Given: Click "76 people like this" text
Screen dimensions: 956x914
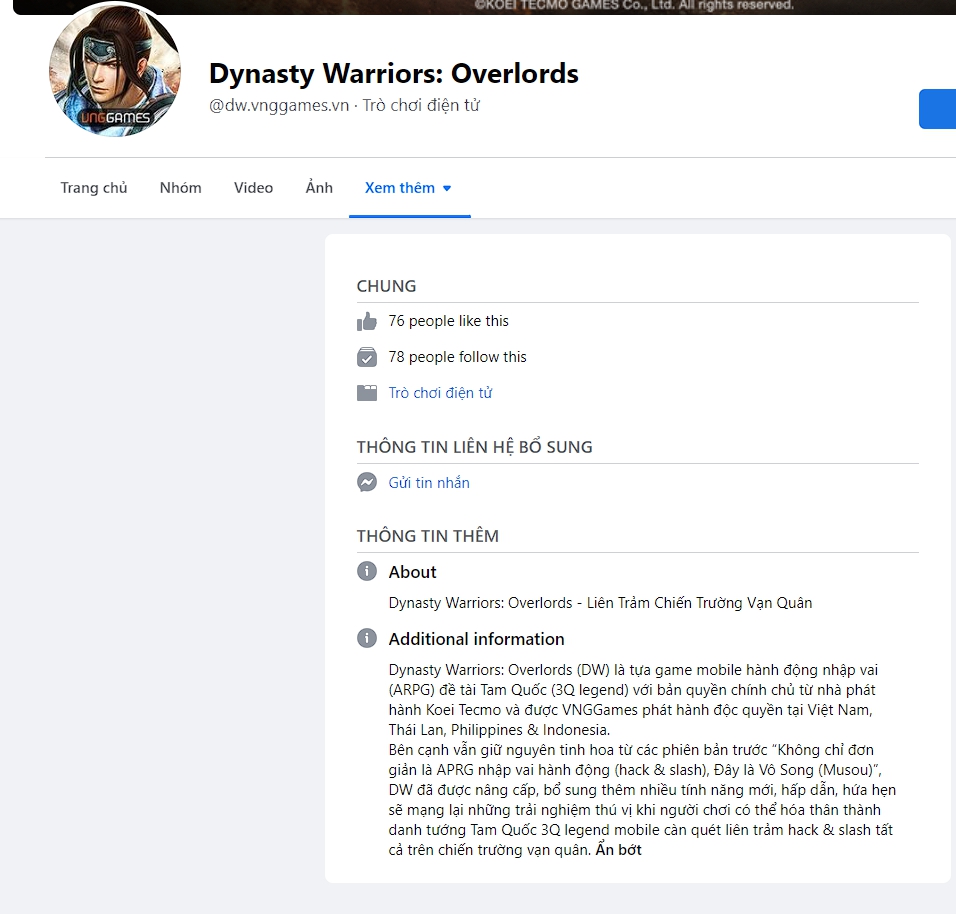Looking at the screenshot, I should click(448, 321).
